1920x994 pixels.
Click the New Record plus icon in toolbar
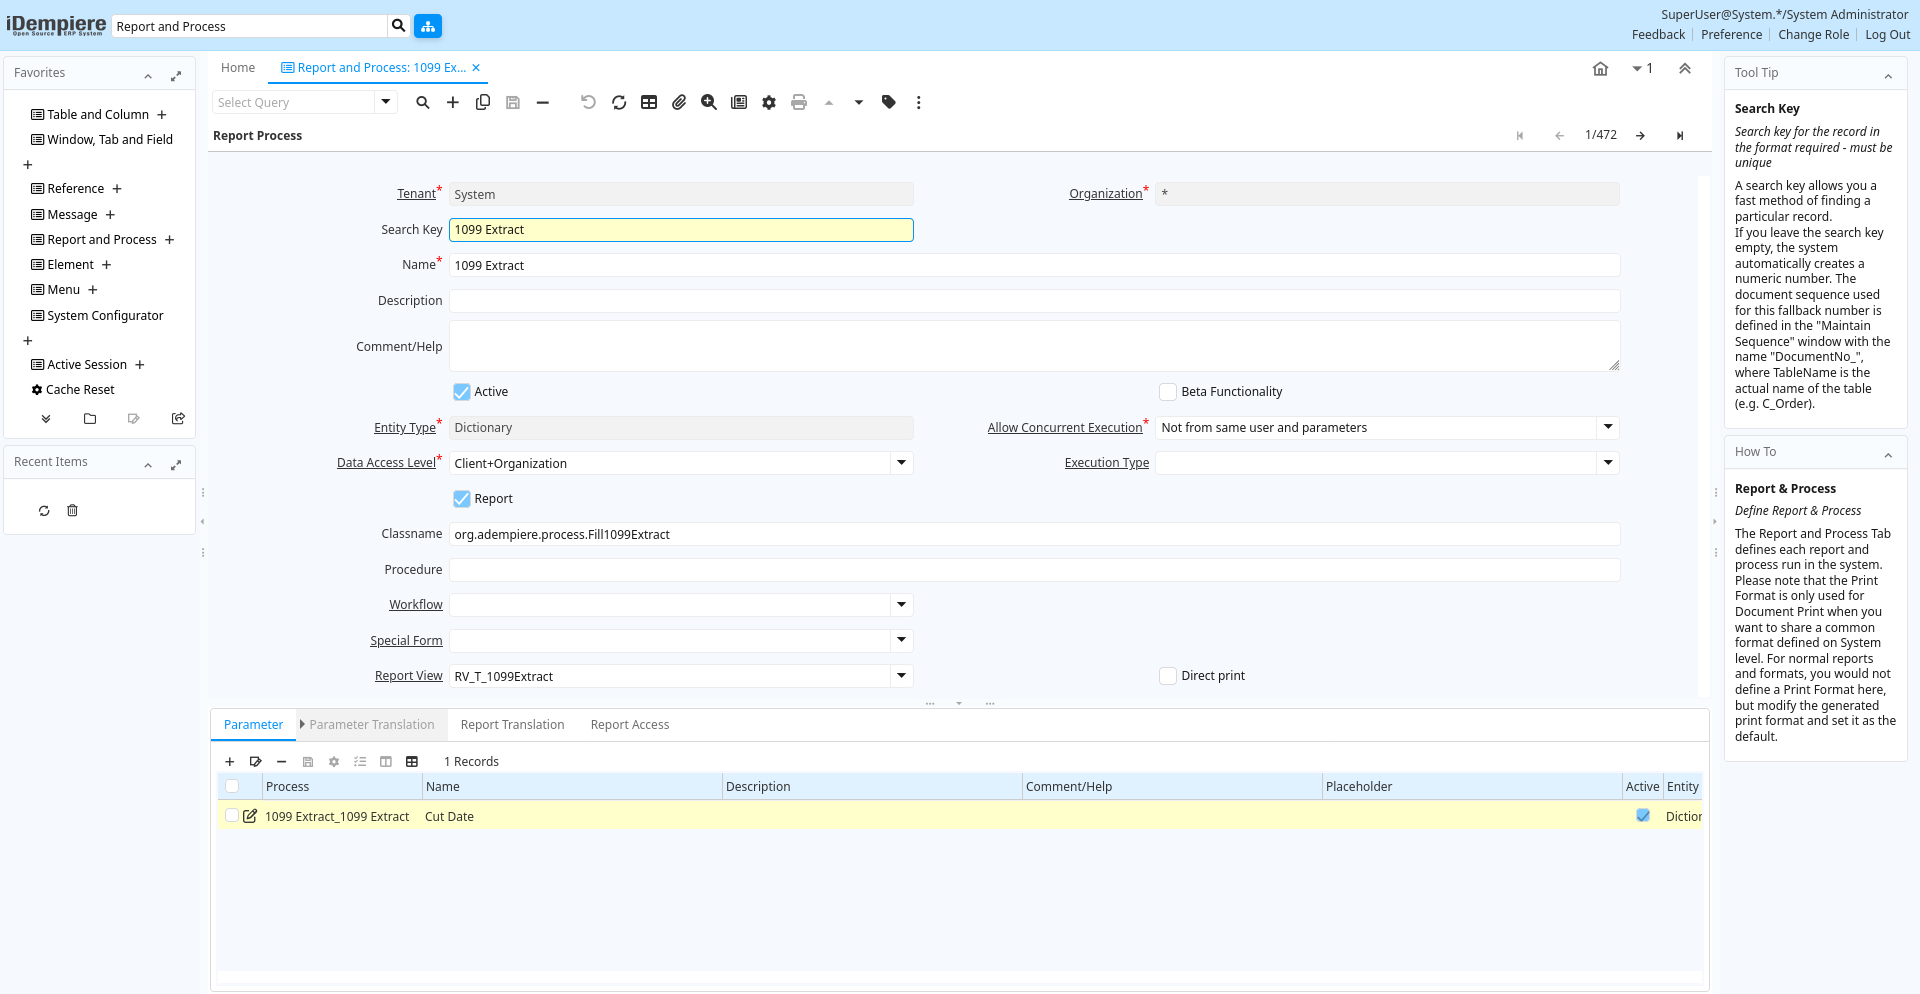click(x=453, y=102)
